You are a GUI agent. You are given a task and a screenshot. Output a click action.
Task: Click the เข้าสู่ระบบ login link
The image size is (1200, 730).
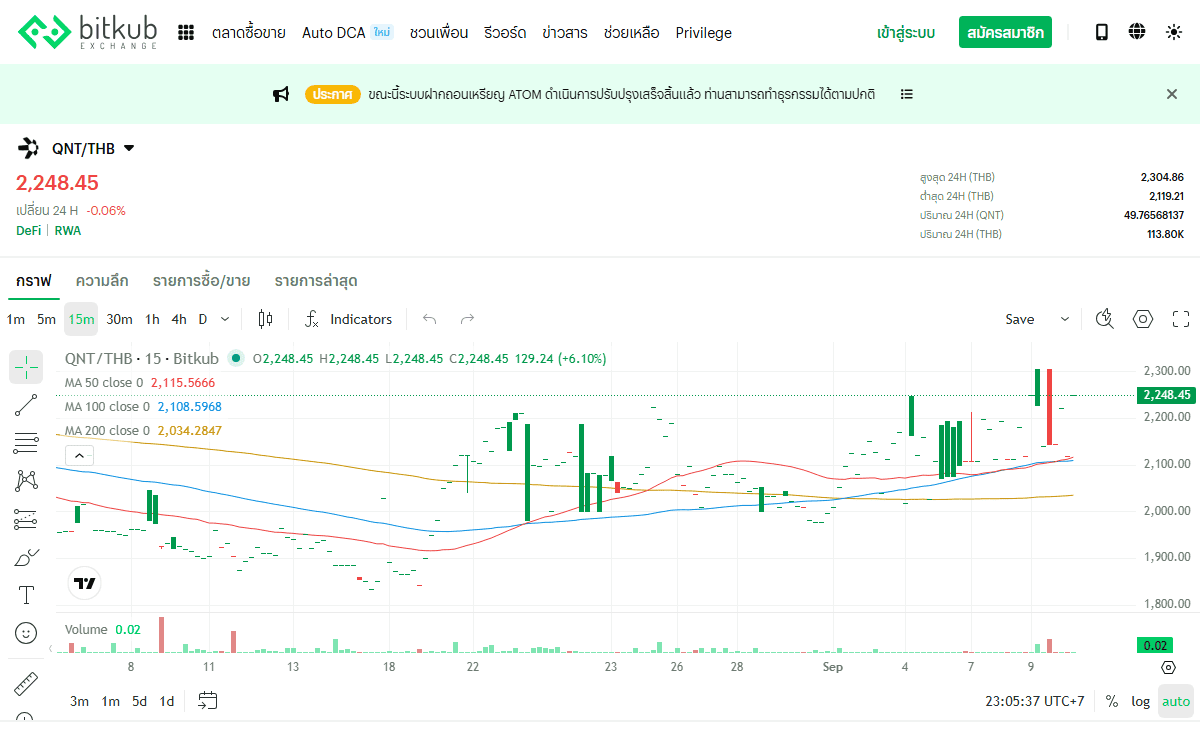906,33
